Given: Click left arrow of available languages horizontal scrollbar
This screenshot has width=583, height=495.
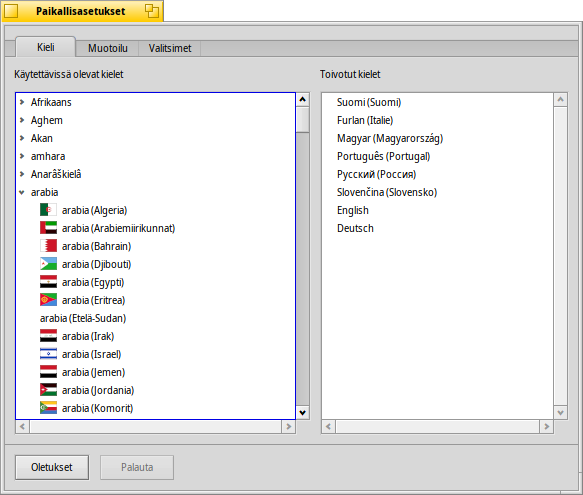Looking at the screenshot, I should (x=22, y=427).
